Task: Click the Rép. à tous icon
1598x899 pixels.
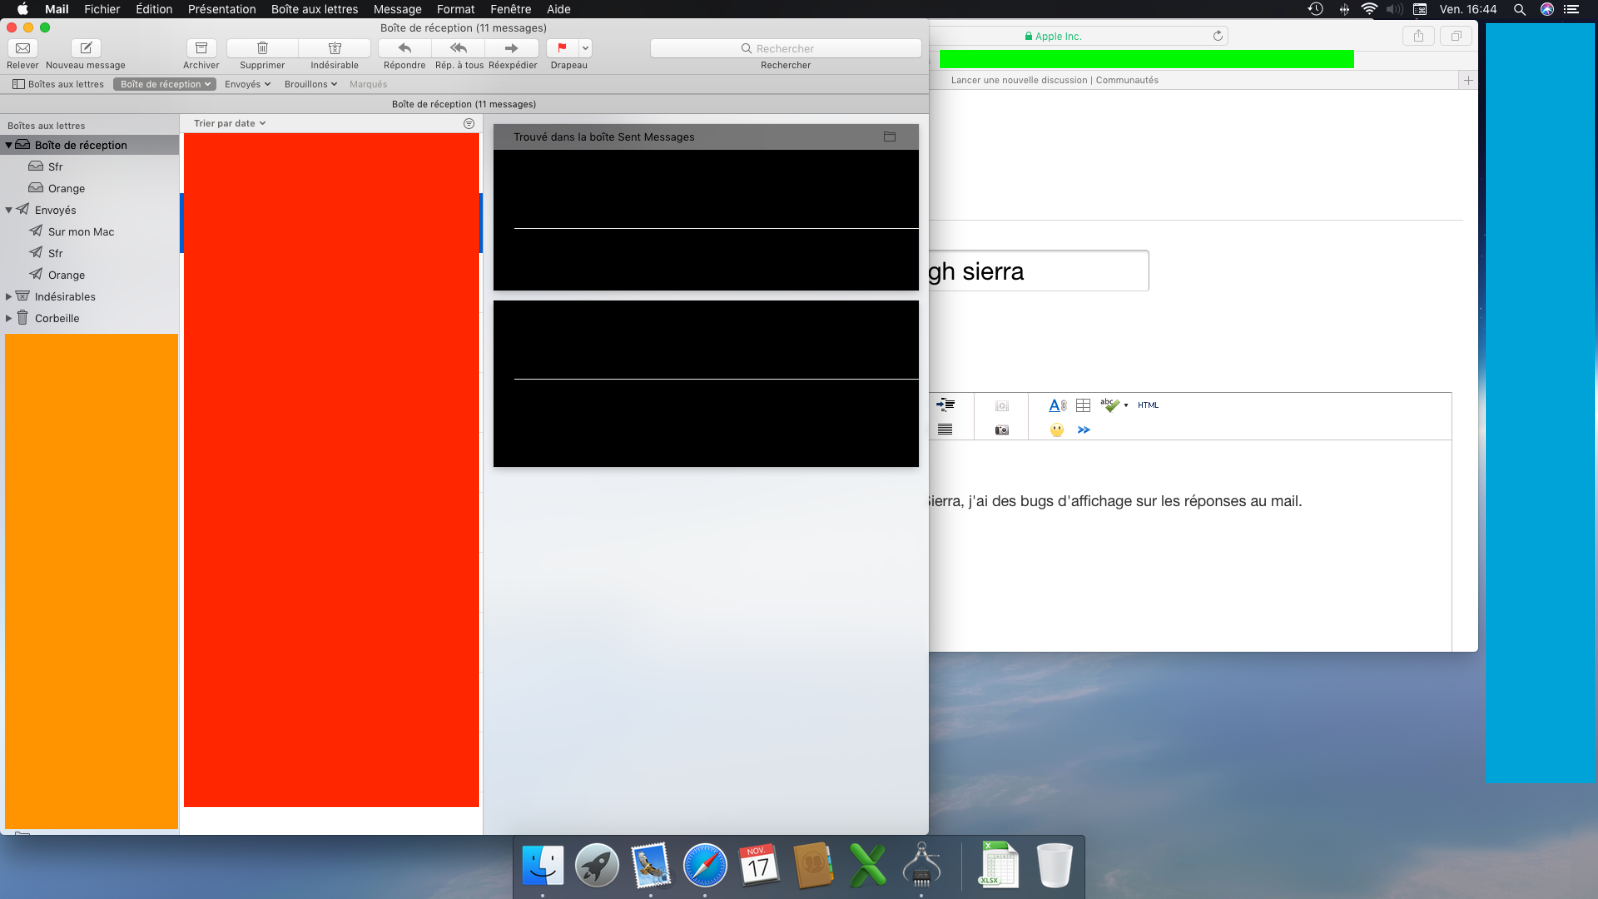Action: 459,48
